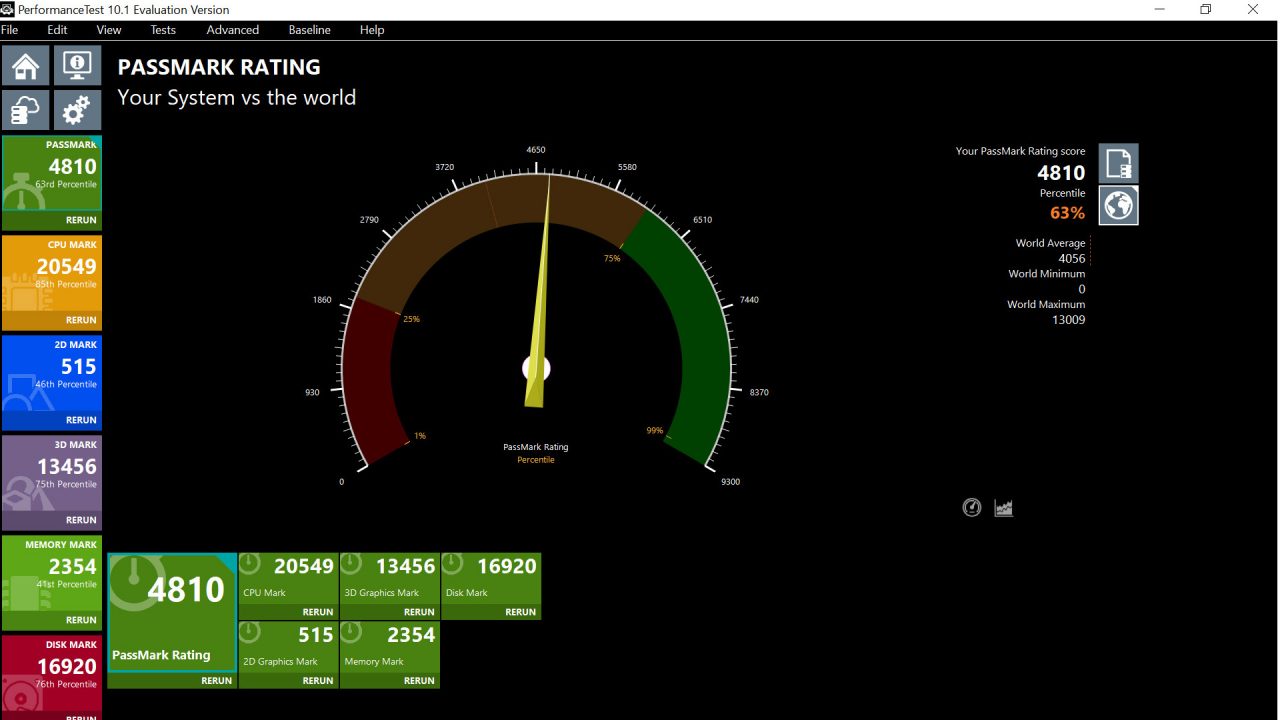
Task: Select the Memory Mark 2354 sidebar tile
Action: click(52, 582)
